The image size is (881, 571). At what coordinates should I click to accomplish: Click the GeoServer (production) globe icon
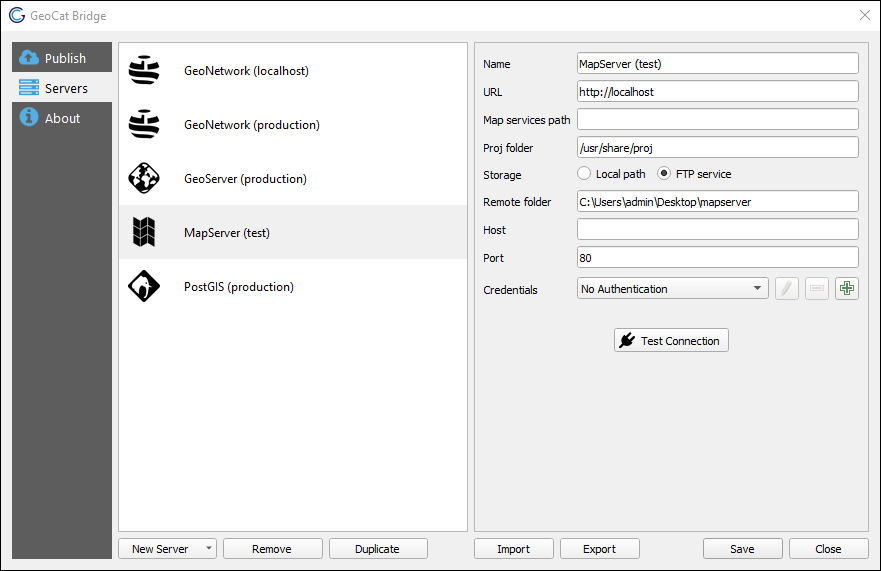(x=144, y=179)
